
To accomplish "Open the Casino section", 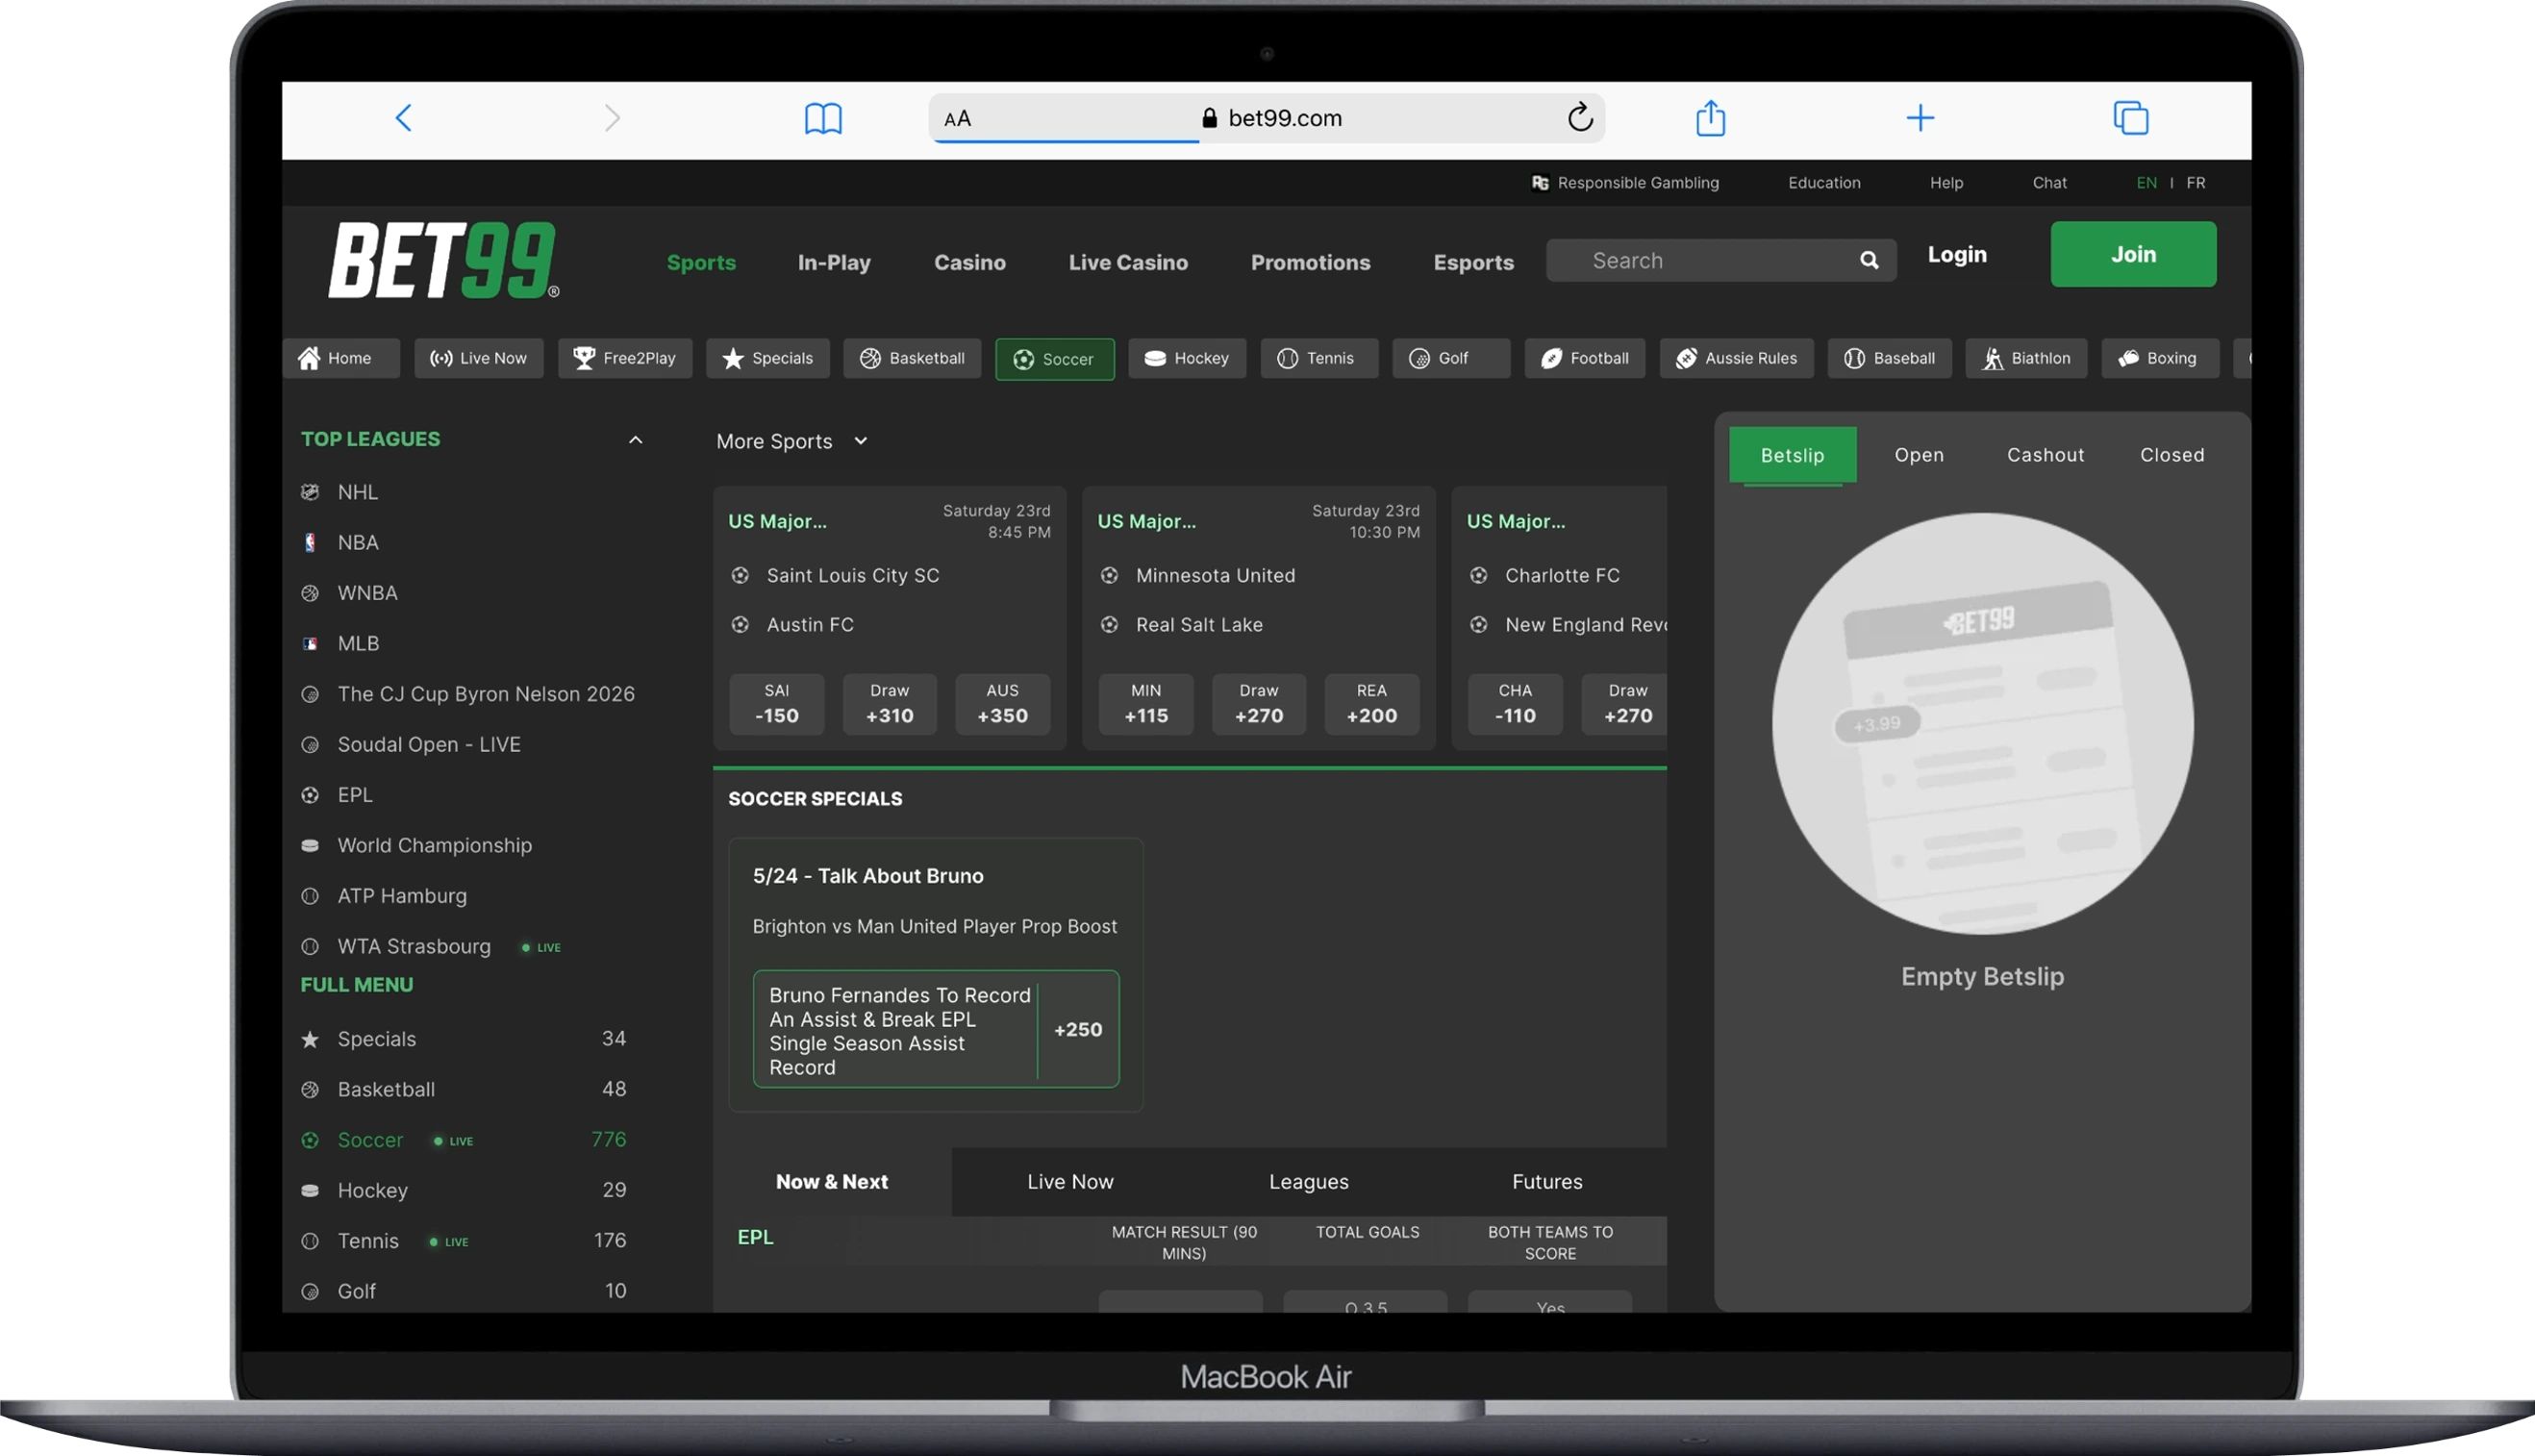I will pos(969,262).
